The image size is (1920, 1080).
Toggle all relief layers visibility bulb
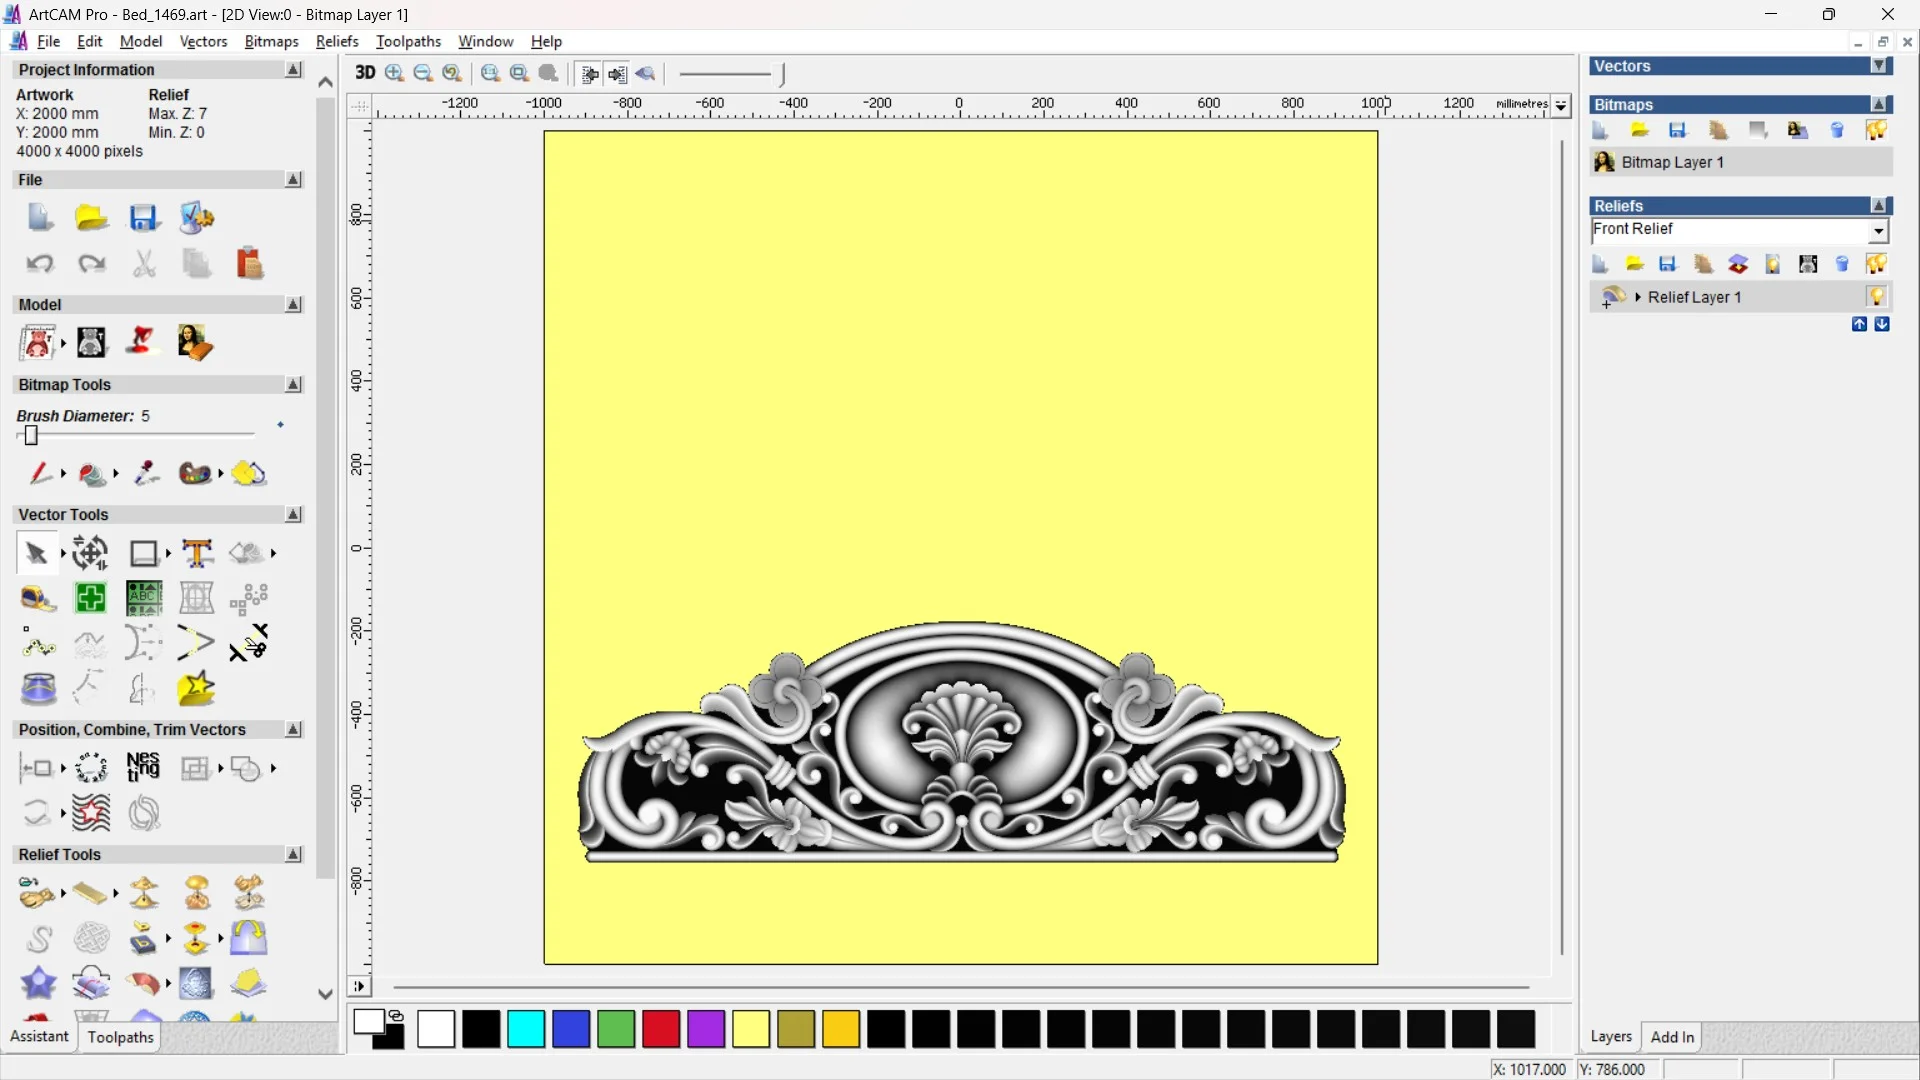1876,264
